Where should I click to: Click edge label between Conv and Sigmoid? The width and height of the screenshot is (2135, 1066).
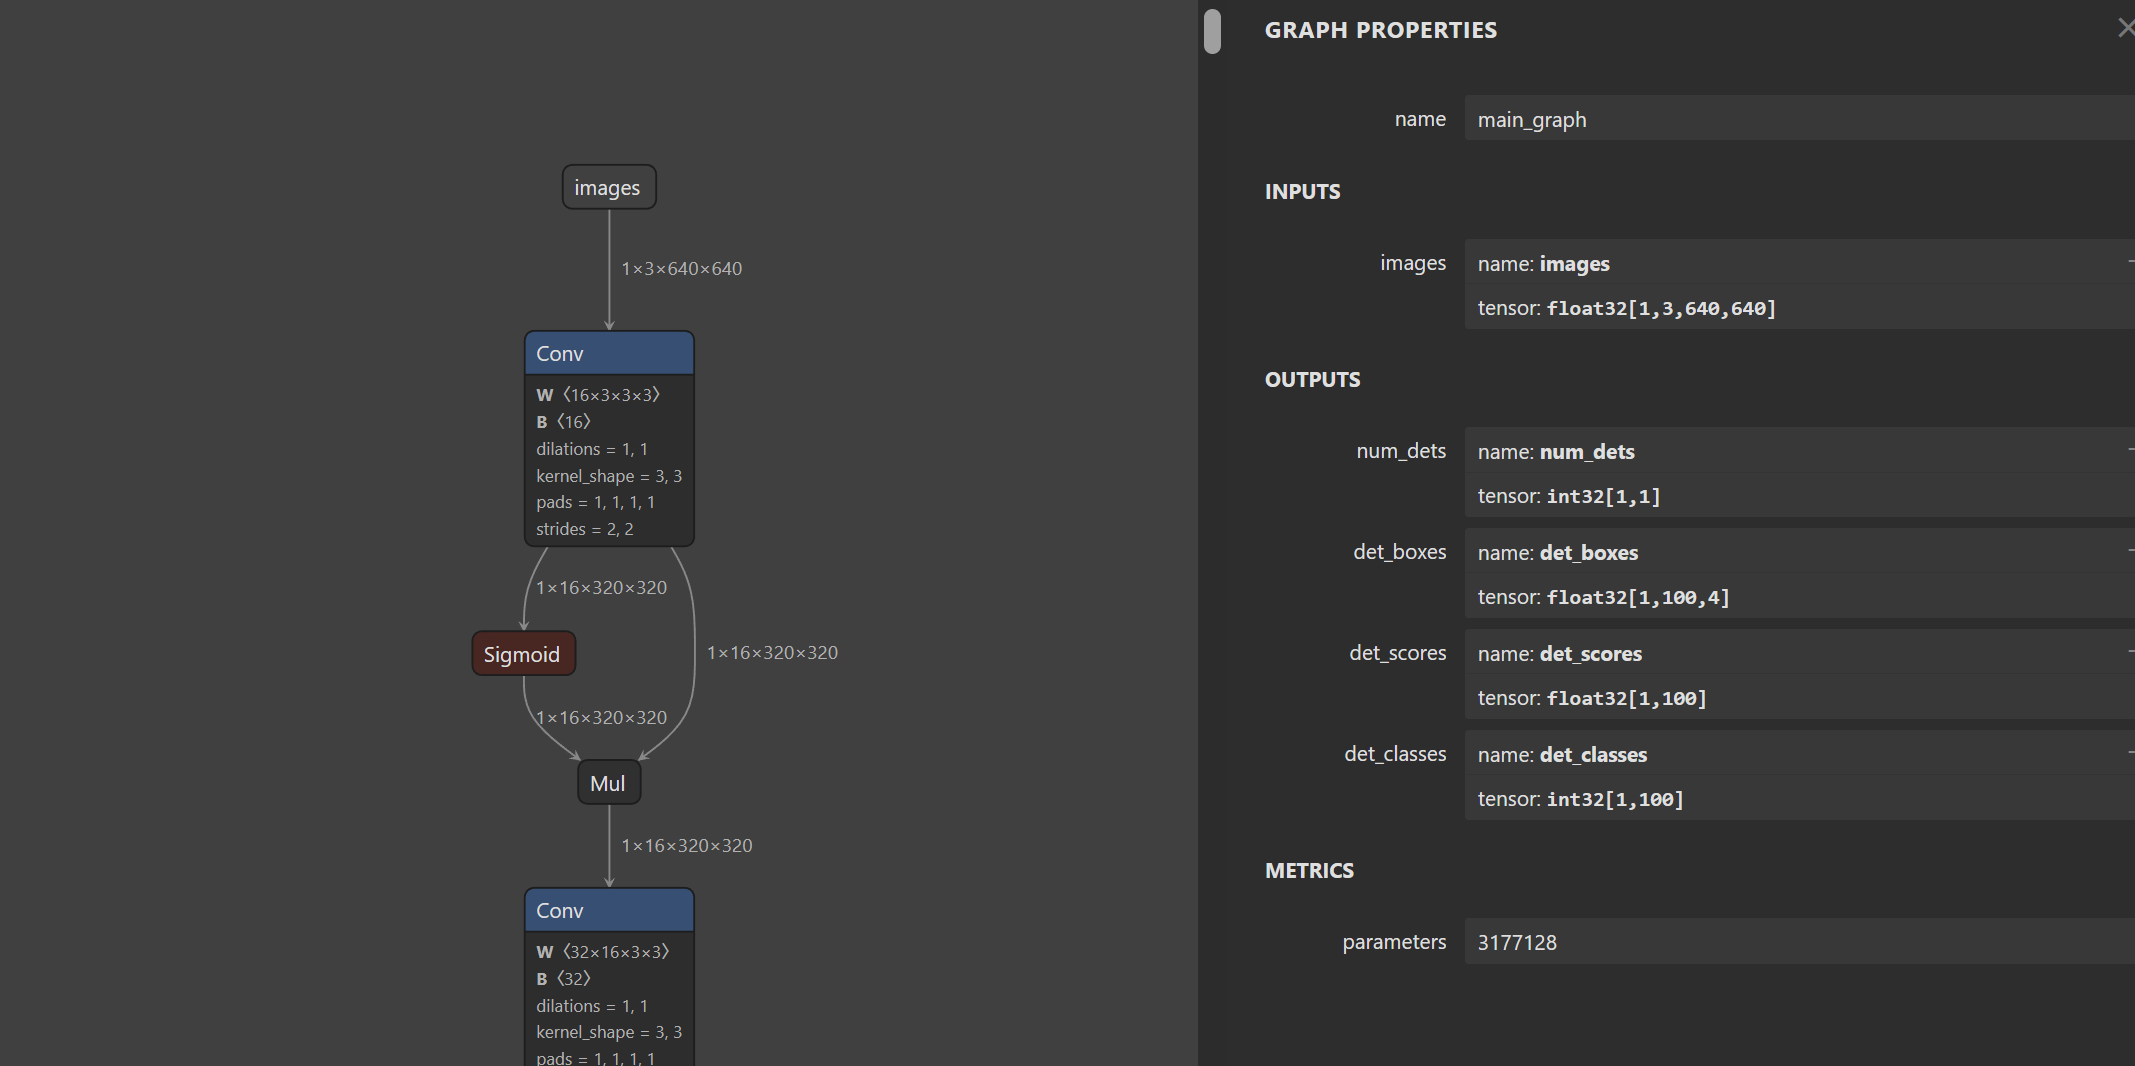coord(601,587)
